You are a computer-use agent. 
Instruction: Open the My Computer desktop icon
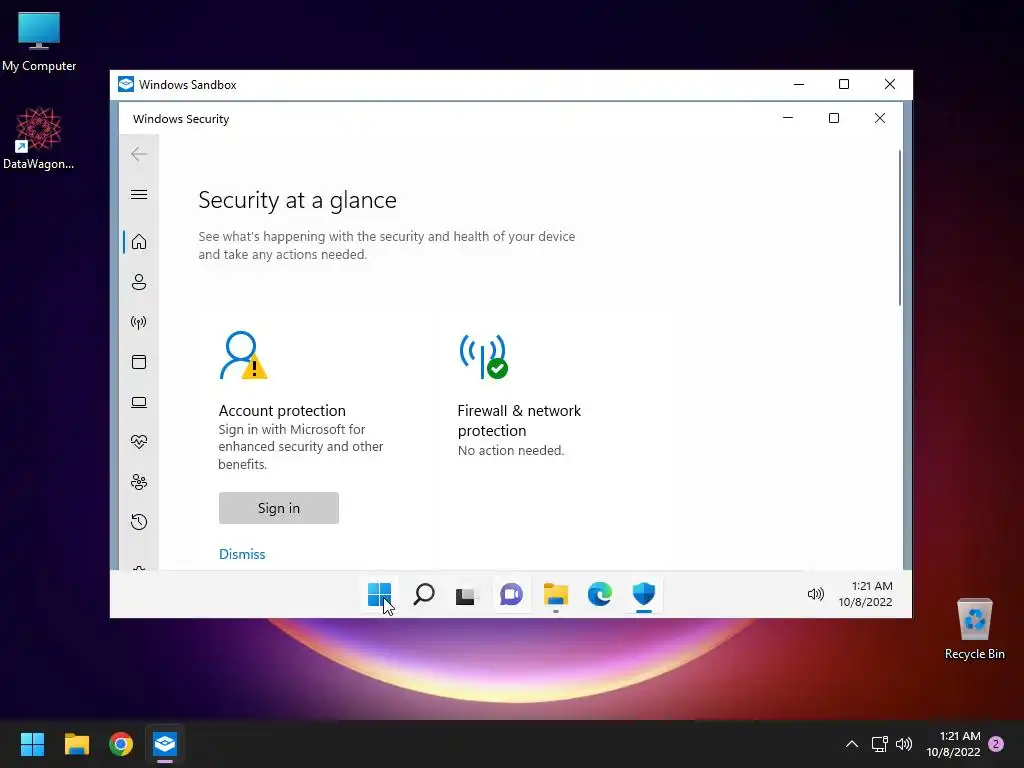click(39, 41)
